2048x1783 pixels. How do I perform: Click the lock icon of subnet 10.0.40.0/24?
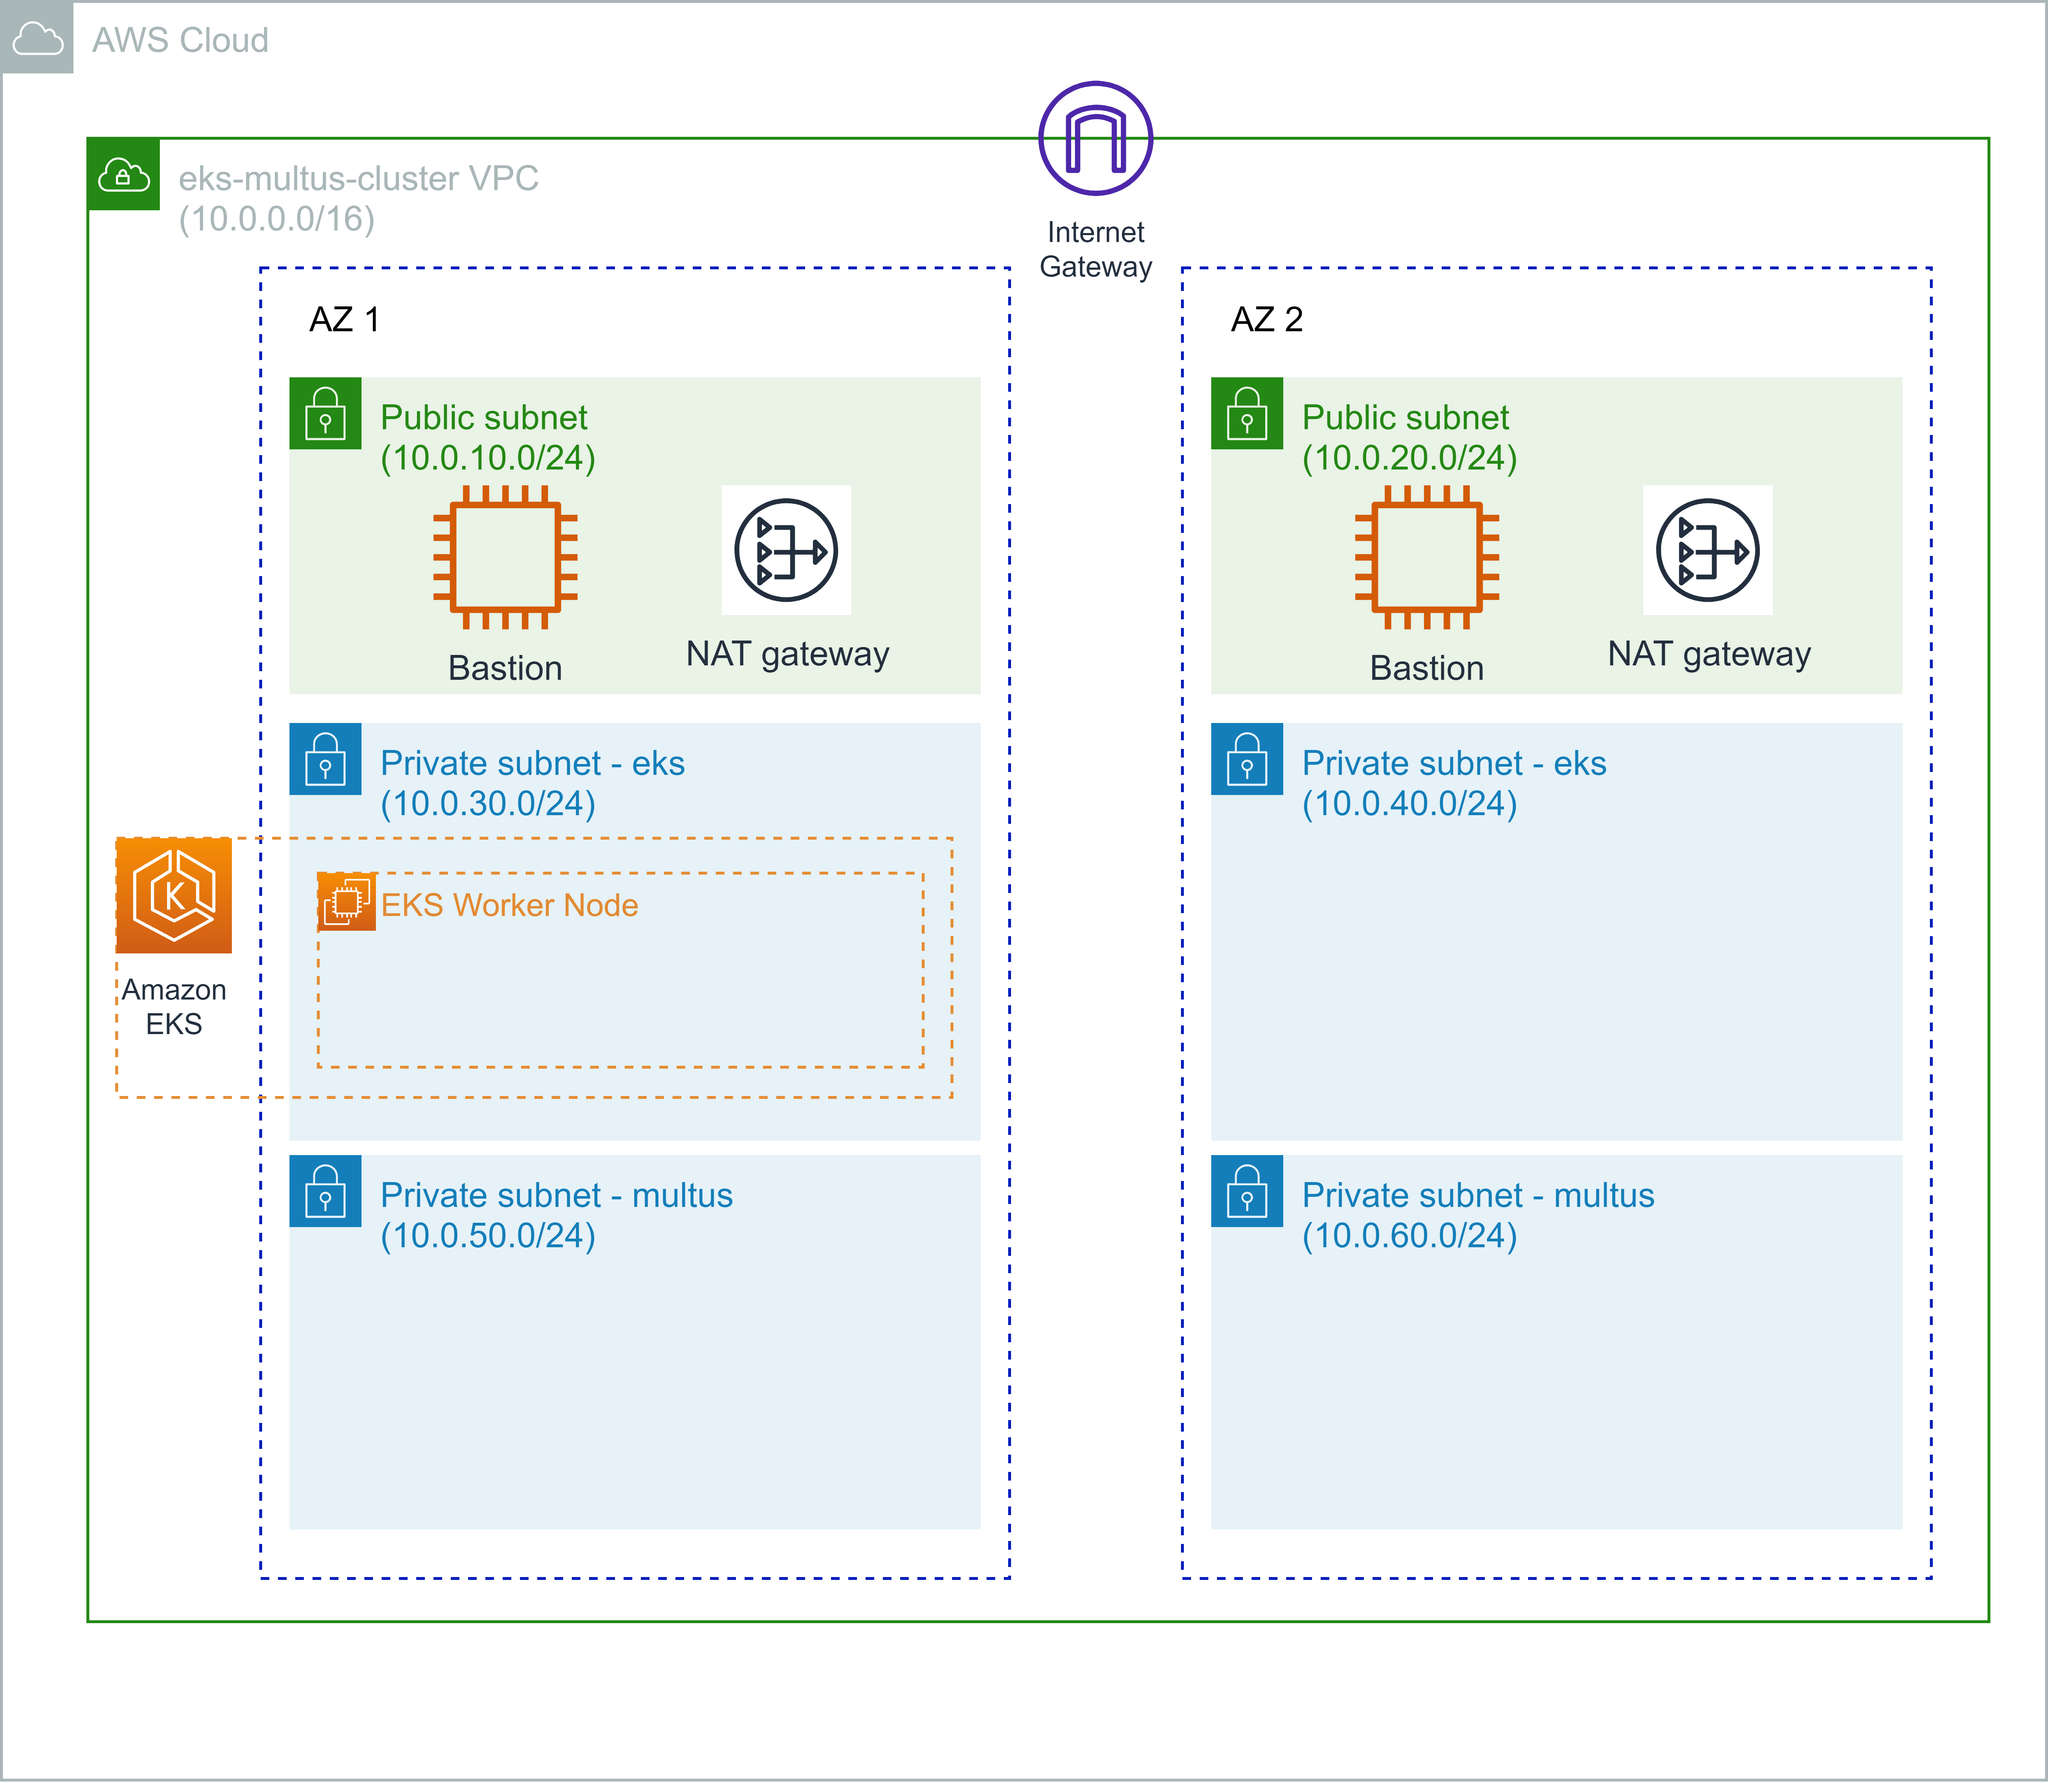click(x=1247, y=759)
